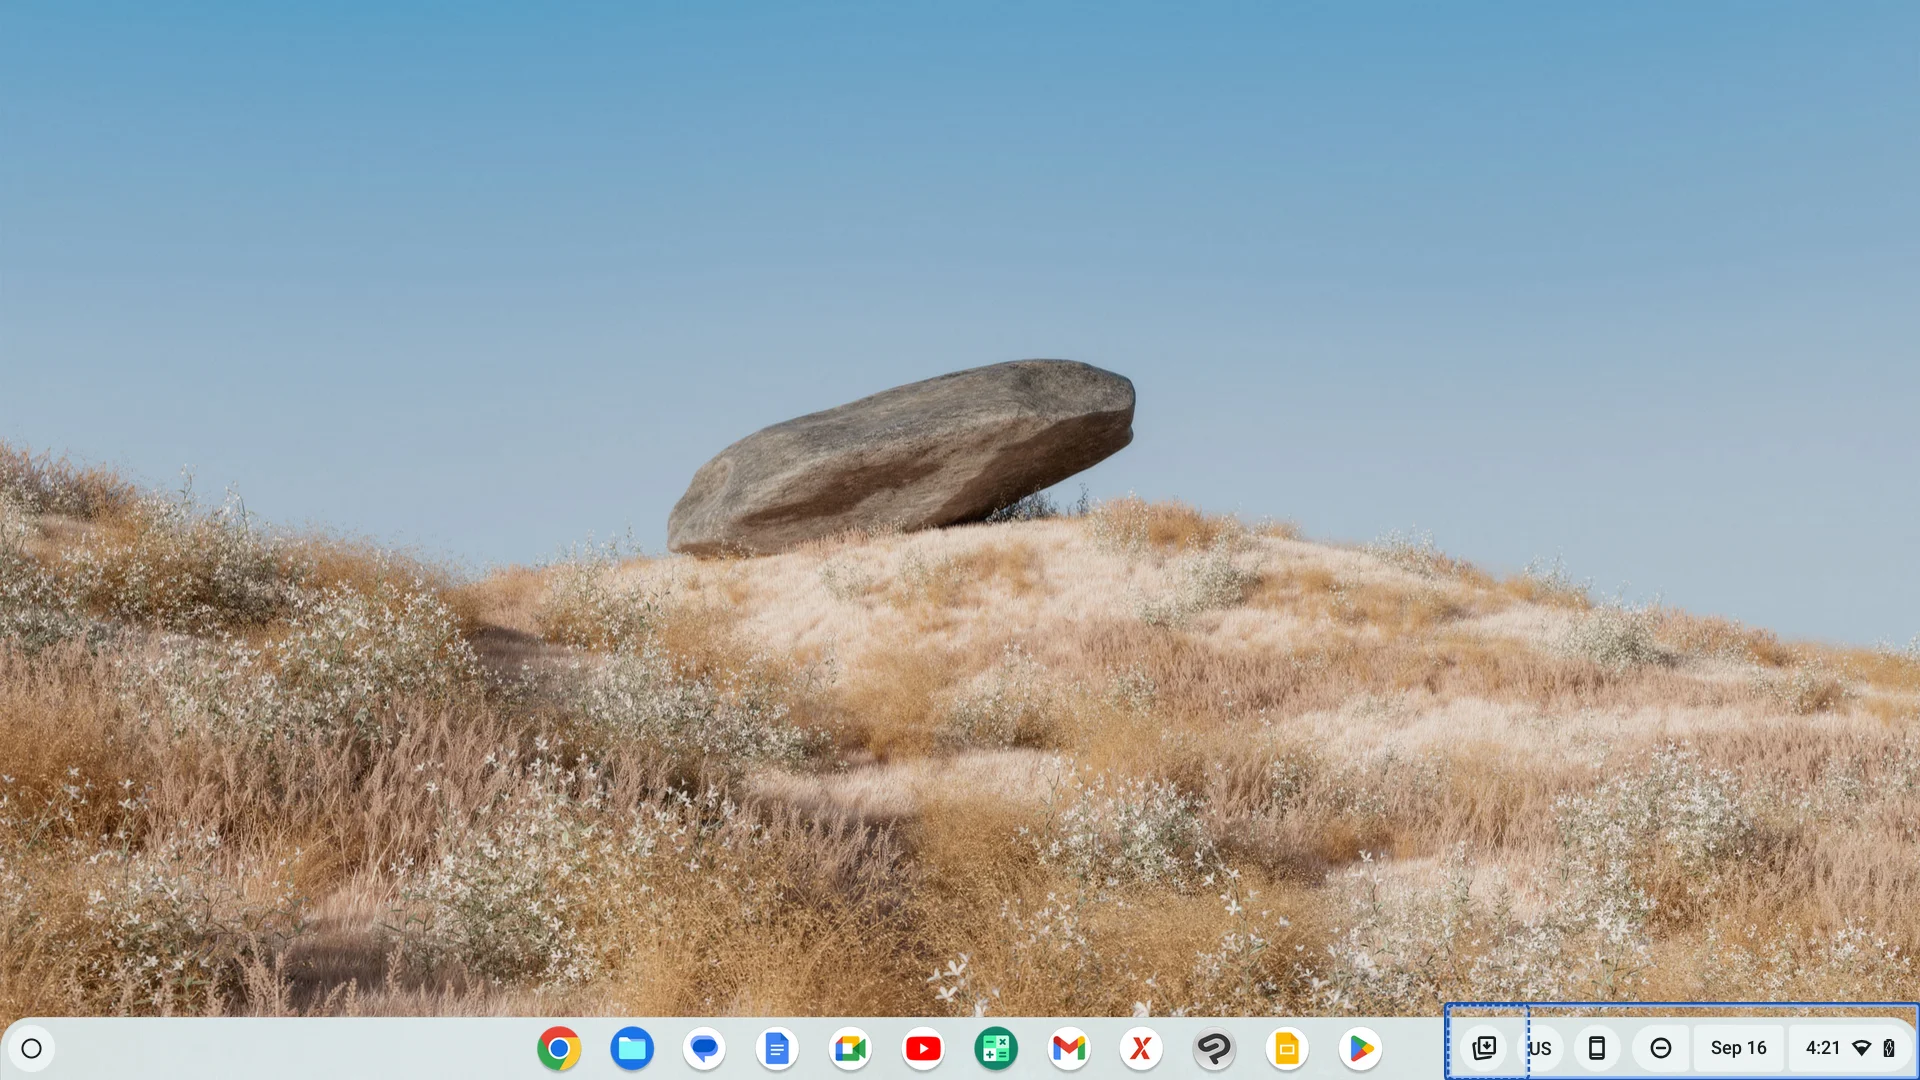The height and width of the screenshot is (1080, 1920).
Task: Open the calendar via Sep 16
Action: click(1738, 1048)
